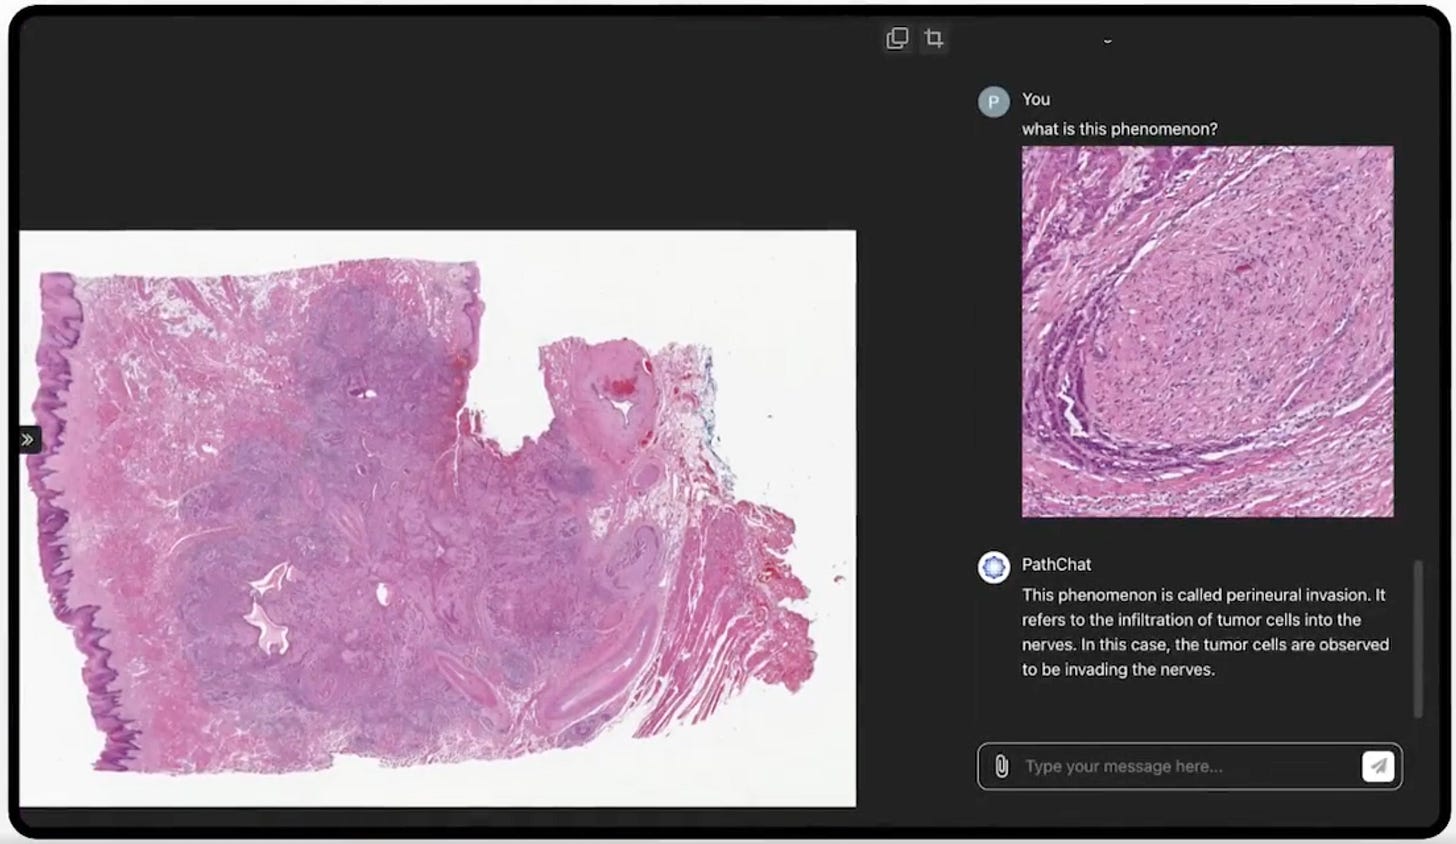Click the copy/duplicate view icon

(x=897, y=39)
